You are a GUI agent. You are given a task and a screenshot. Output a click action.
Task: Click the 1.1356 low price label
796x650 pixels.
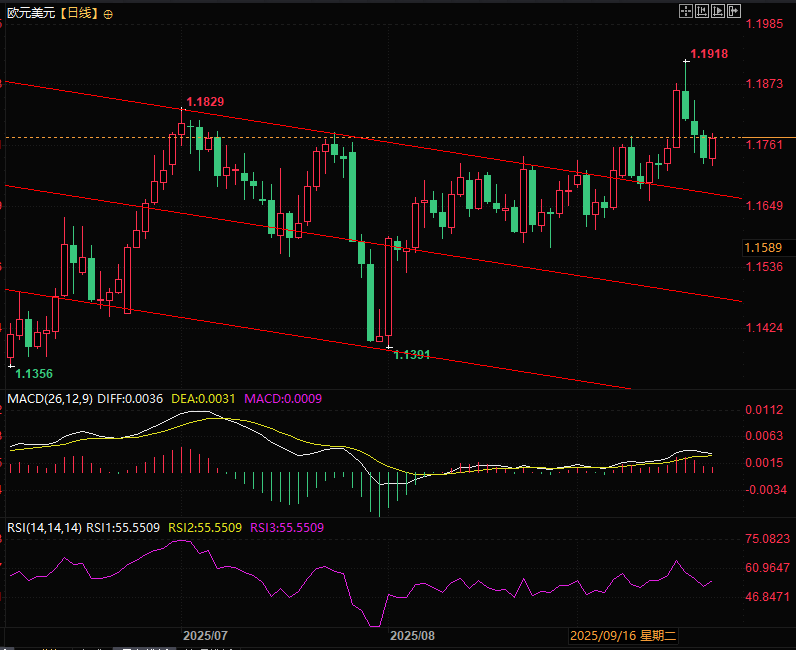pos(34,374)
